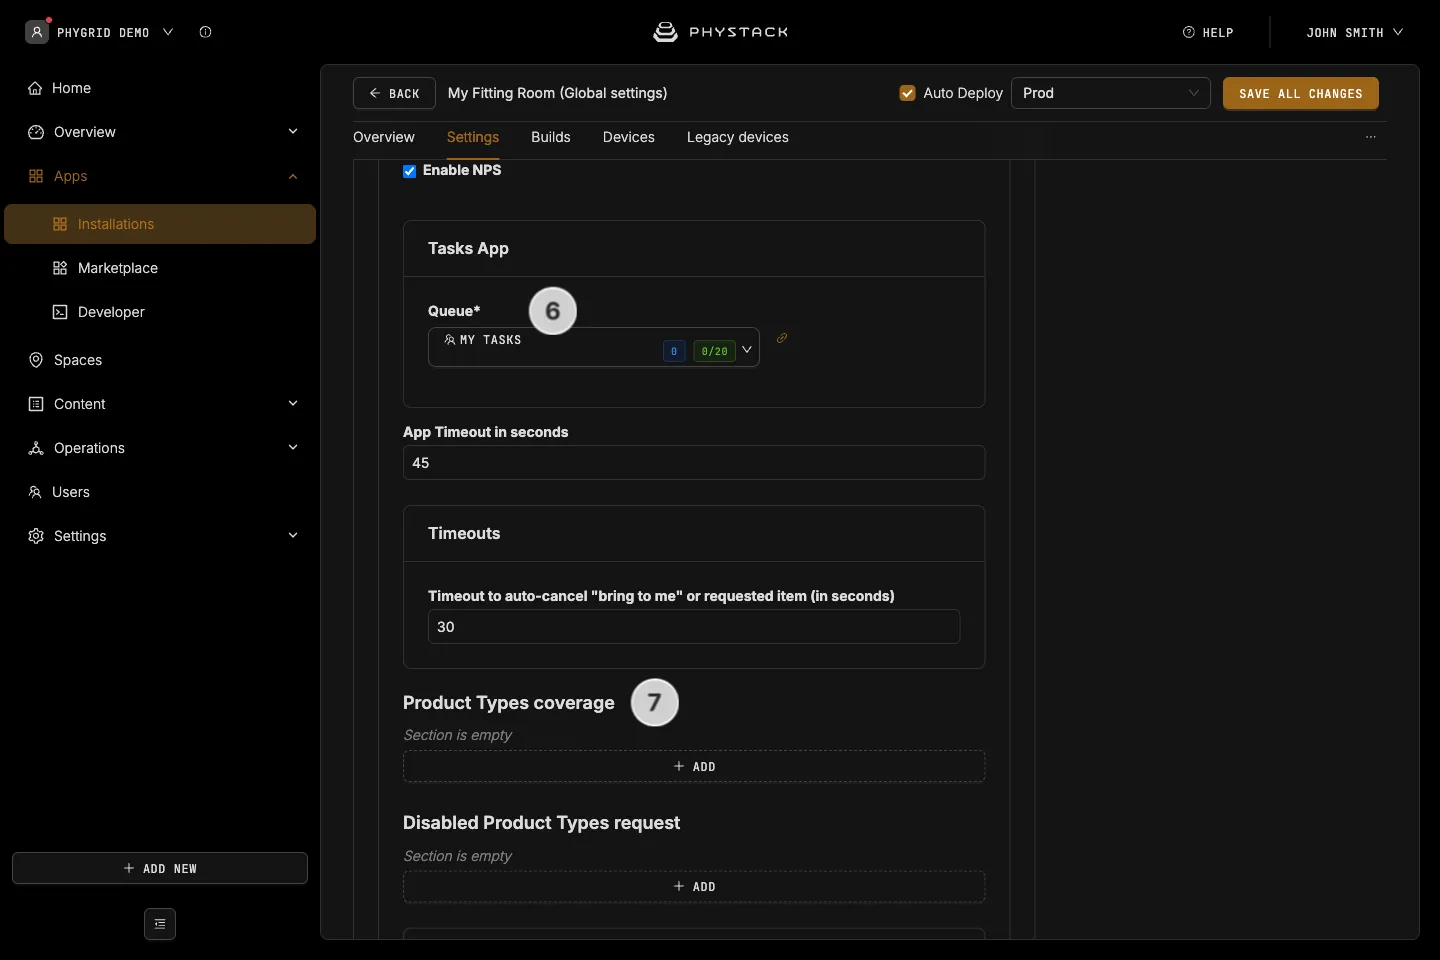Open the Prod environment dropdown

point(1111,93)
